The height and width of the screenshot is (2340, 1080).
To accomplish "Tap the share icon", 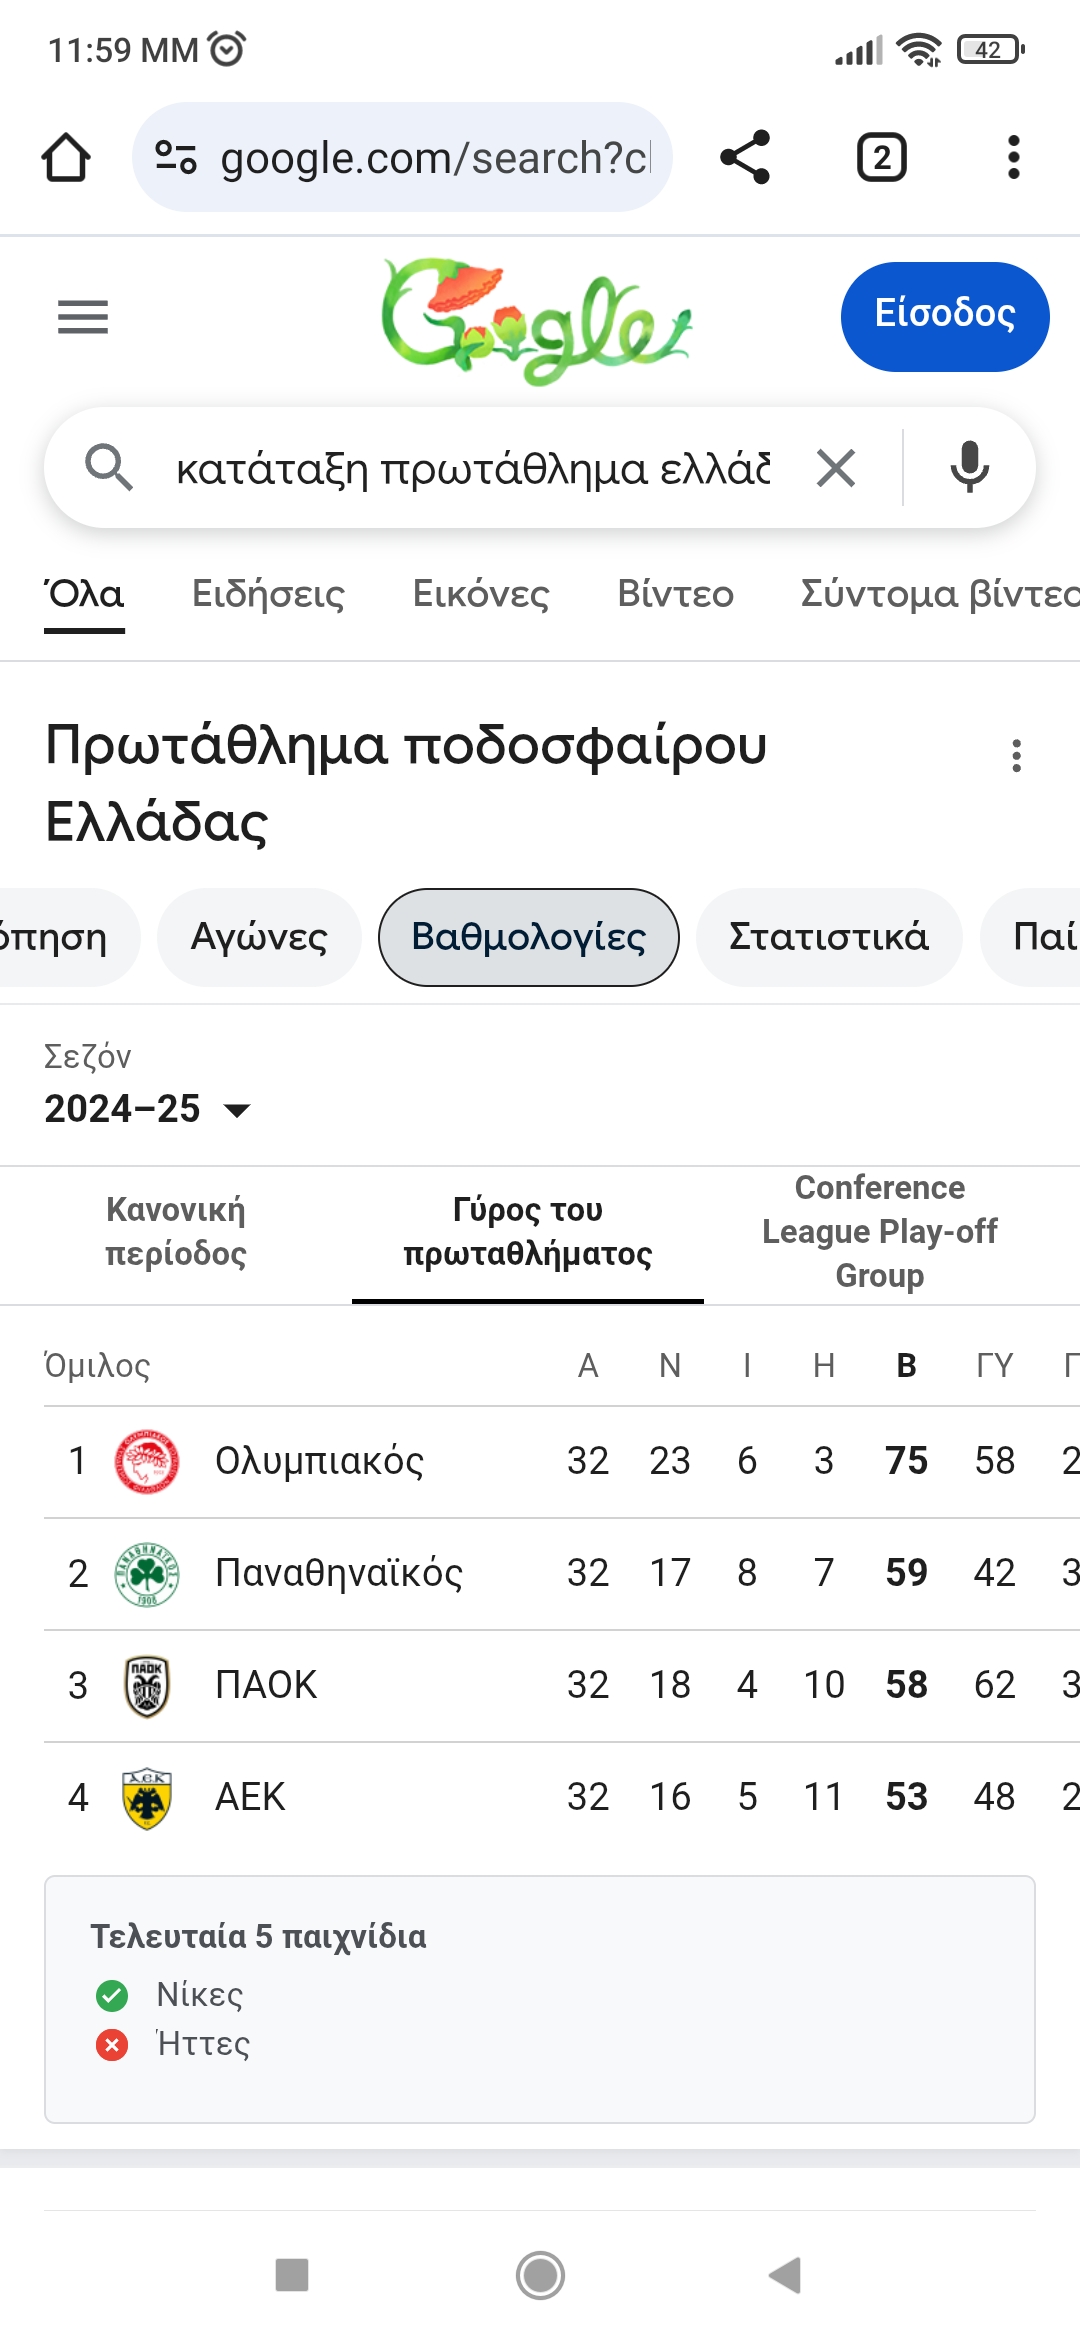I will (x=745, y=158).
